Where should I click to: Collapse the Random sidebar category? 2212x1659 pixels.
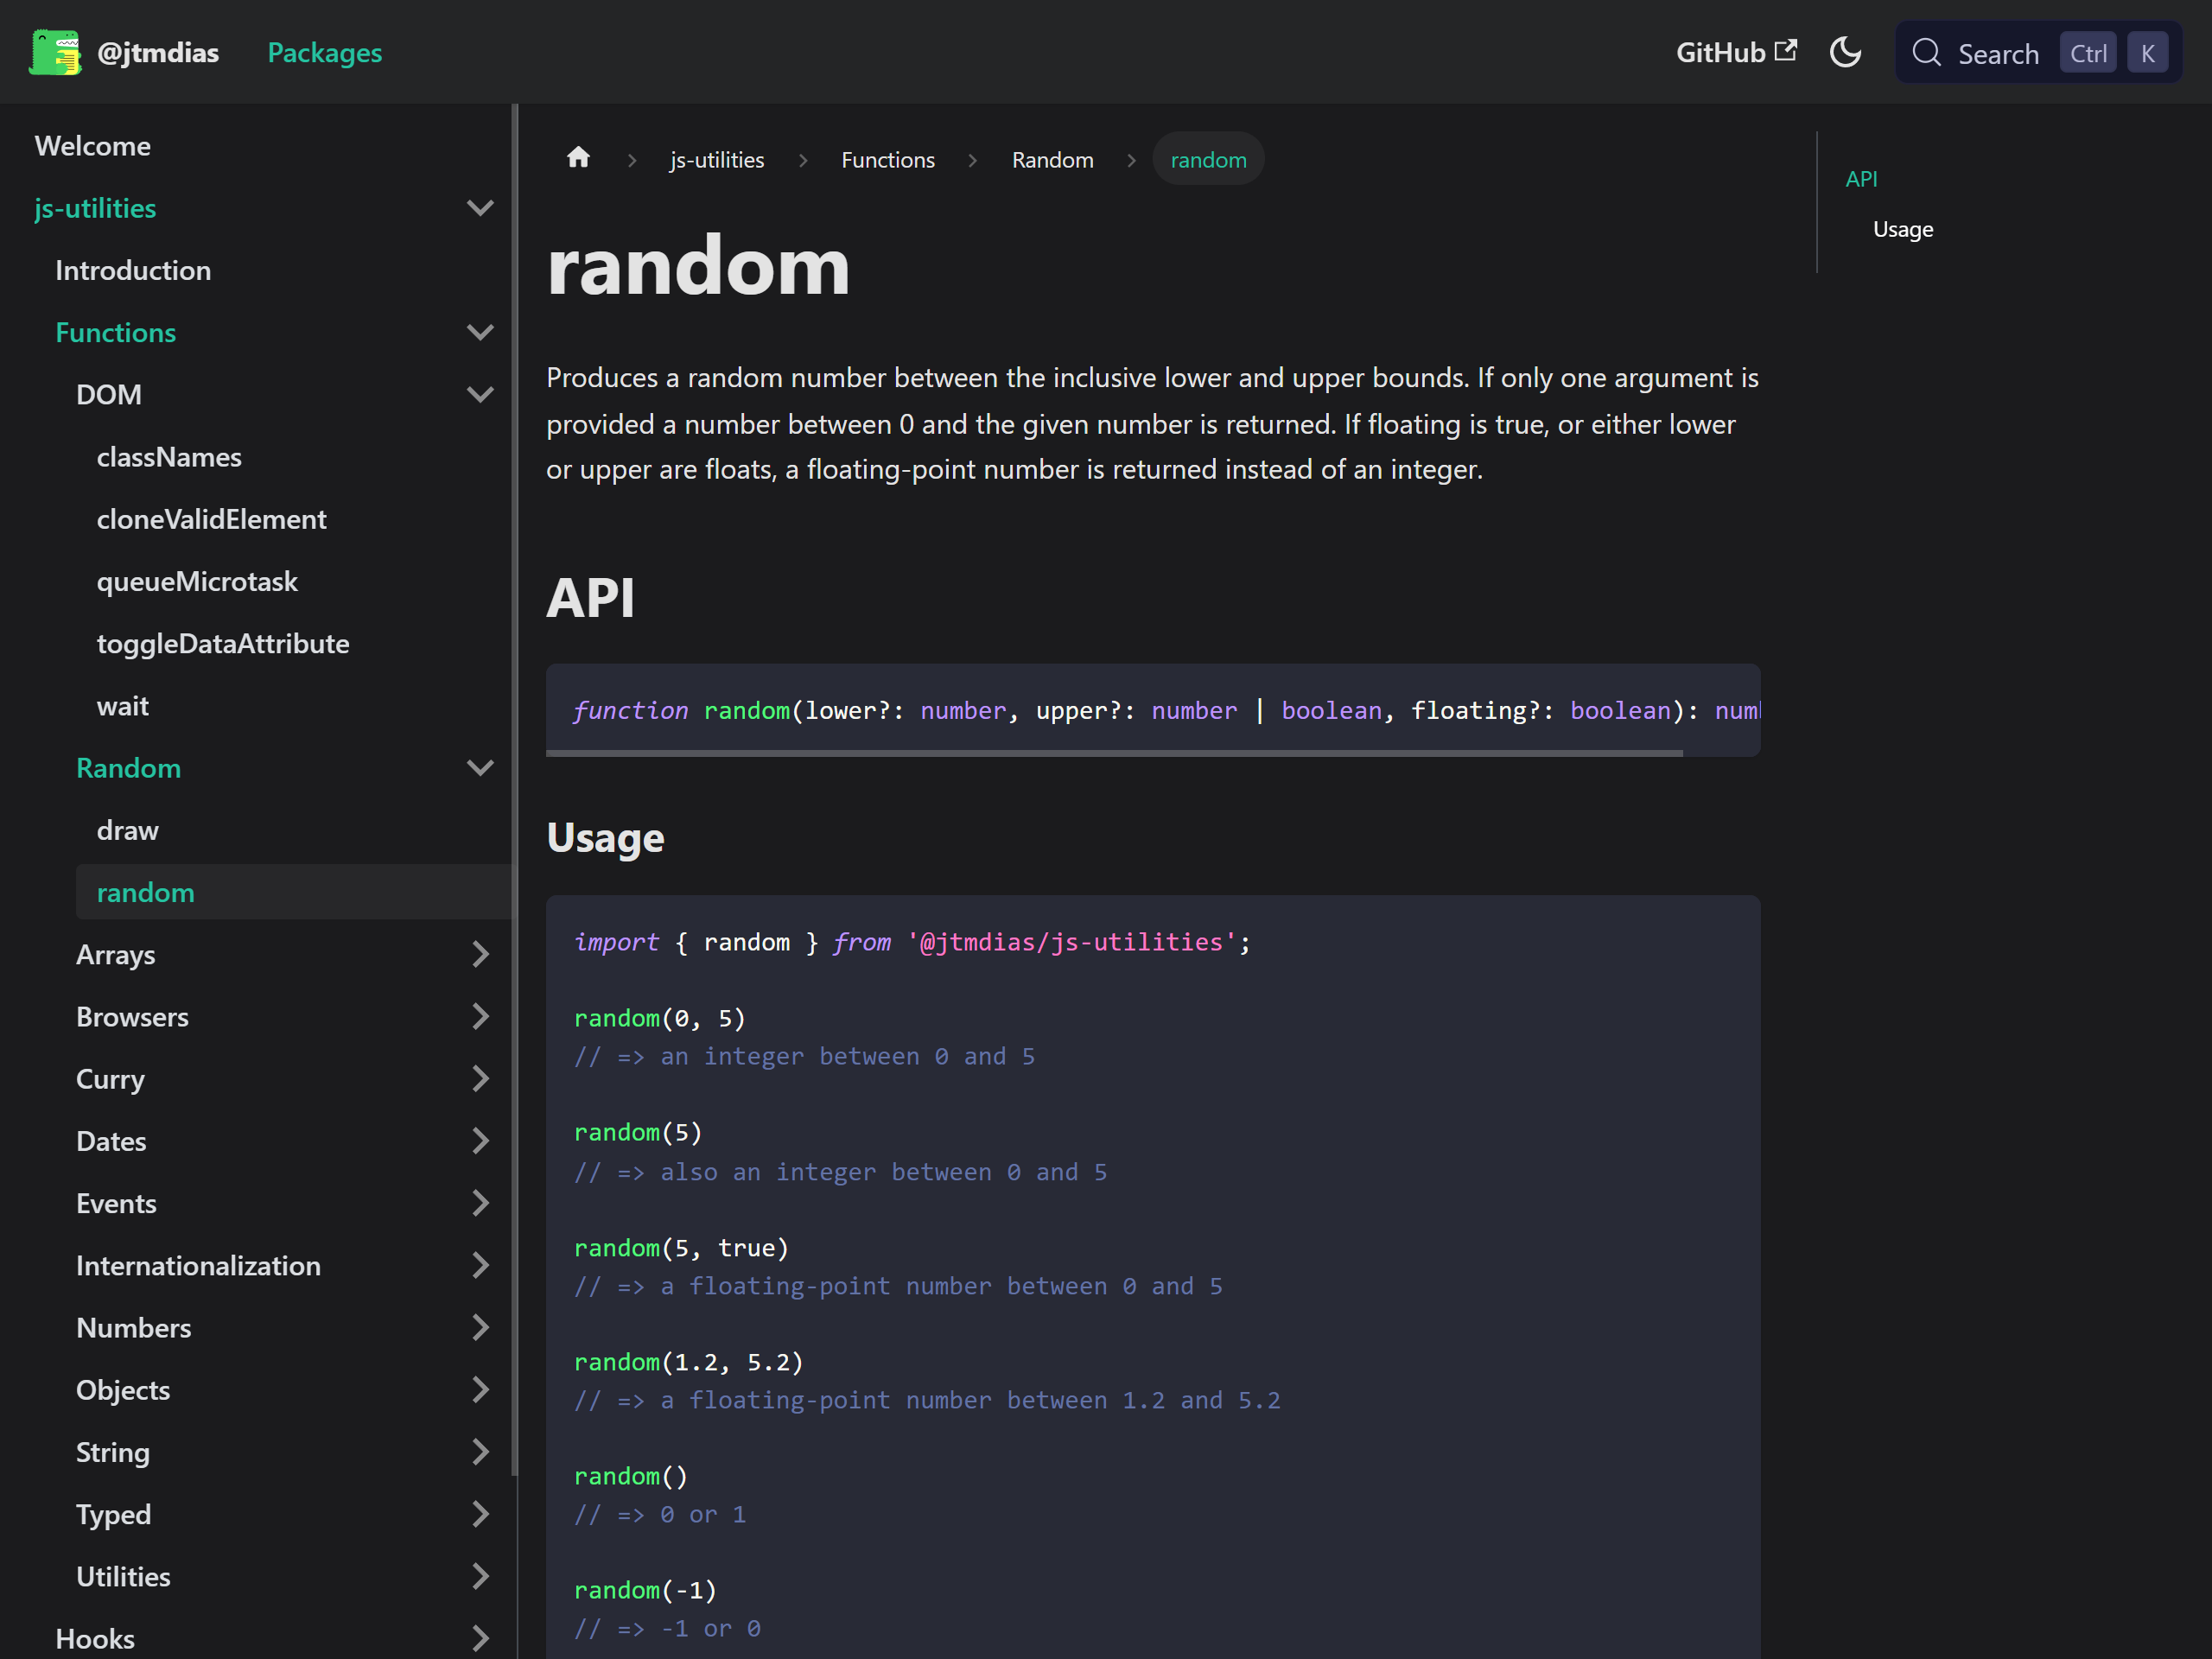(x=480, y=768)
